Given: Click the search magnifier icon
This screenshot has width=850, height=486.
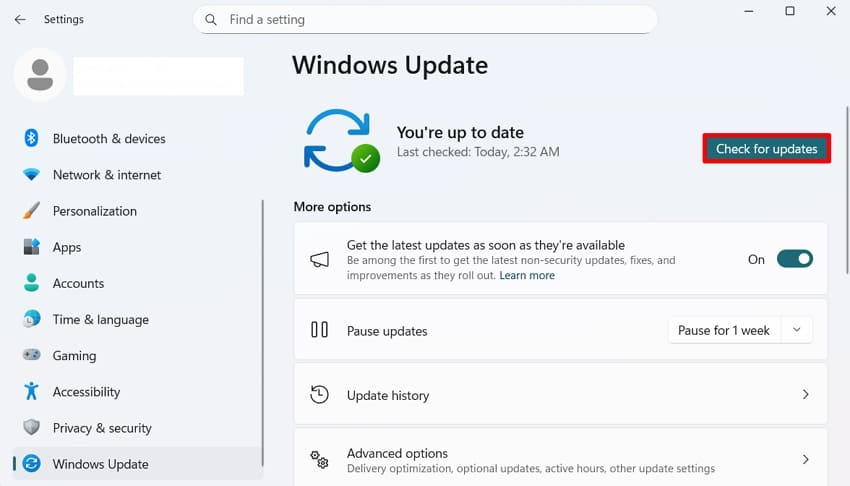Looking at the screenshot, I should pyautogui.click(x=211, y=20).
